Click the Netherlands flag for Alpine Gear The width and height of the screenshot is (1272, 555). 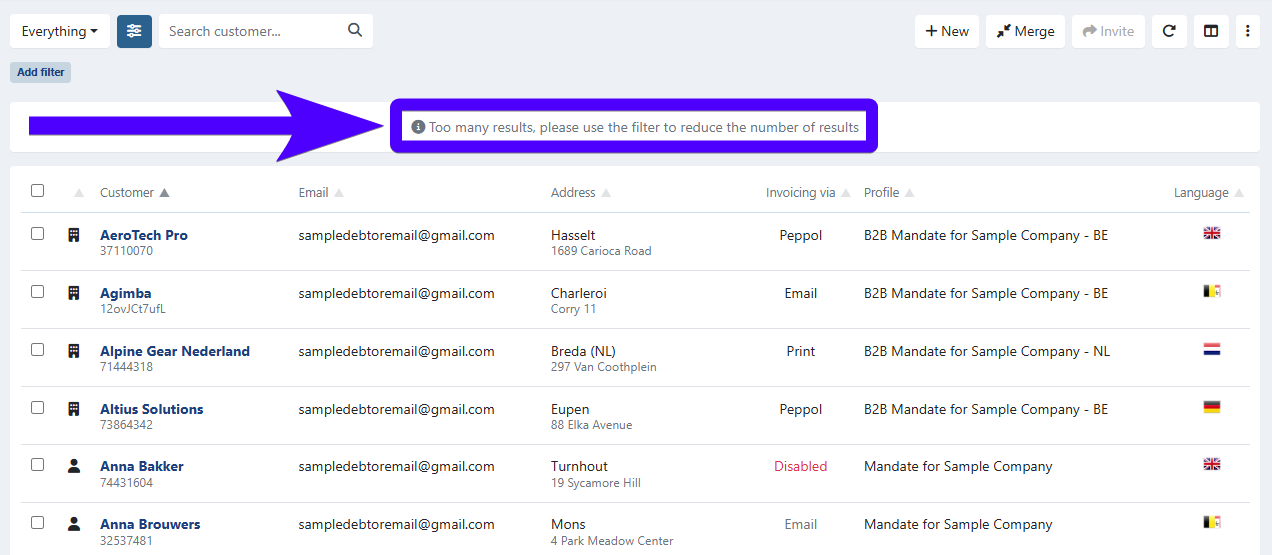[1211, 350]
